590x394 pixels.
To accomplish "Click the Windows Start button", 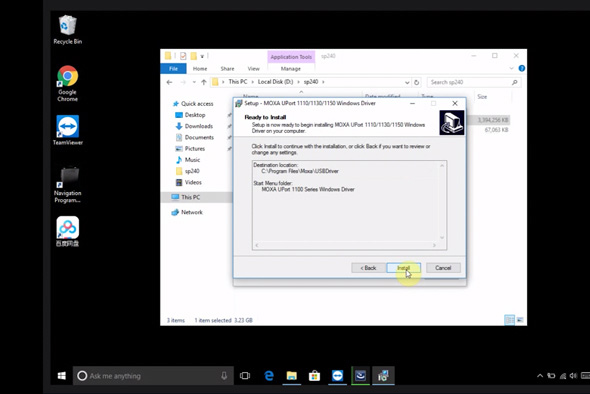I will coord(62,376).
